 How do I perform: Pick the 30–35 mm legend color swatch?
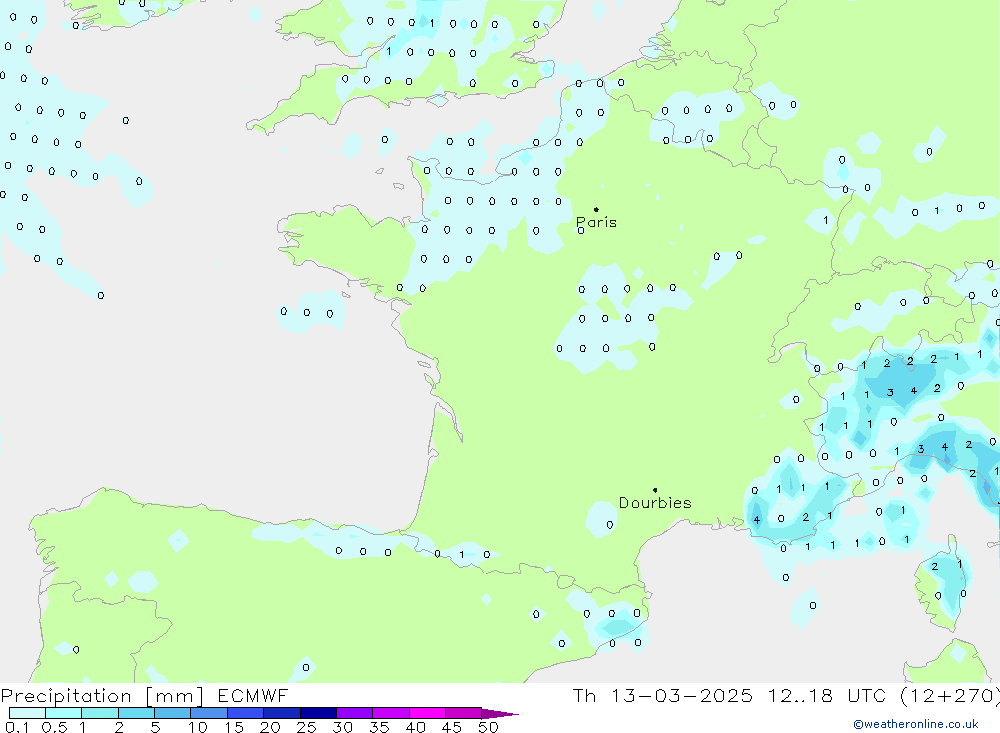pos(355,713)
